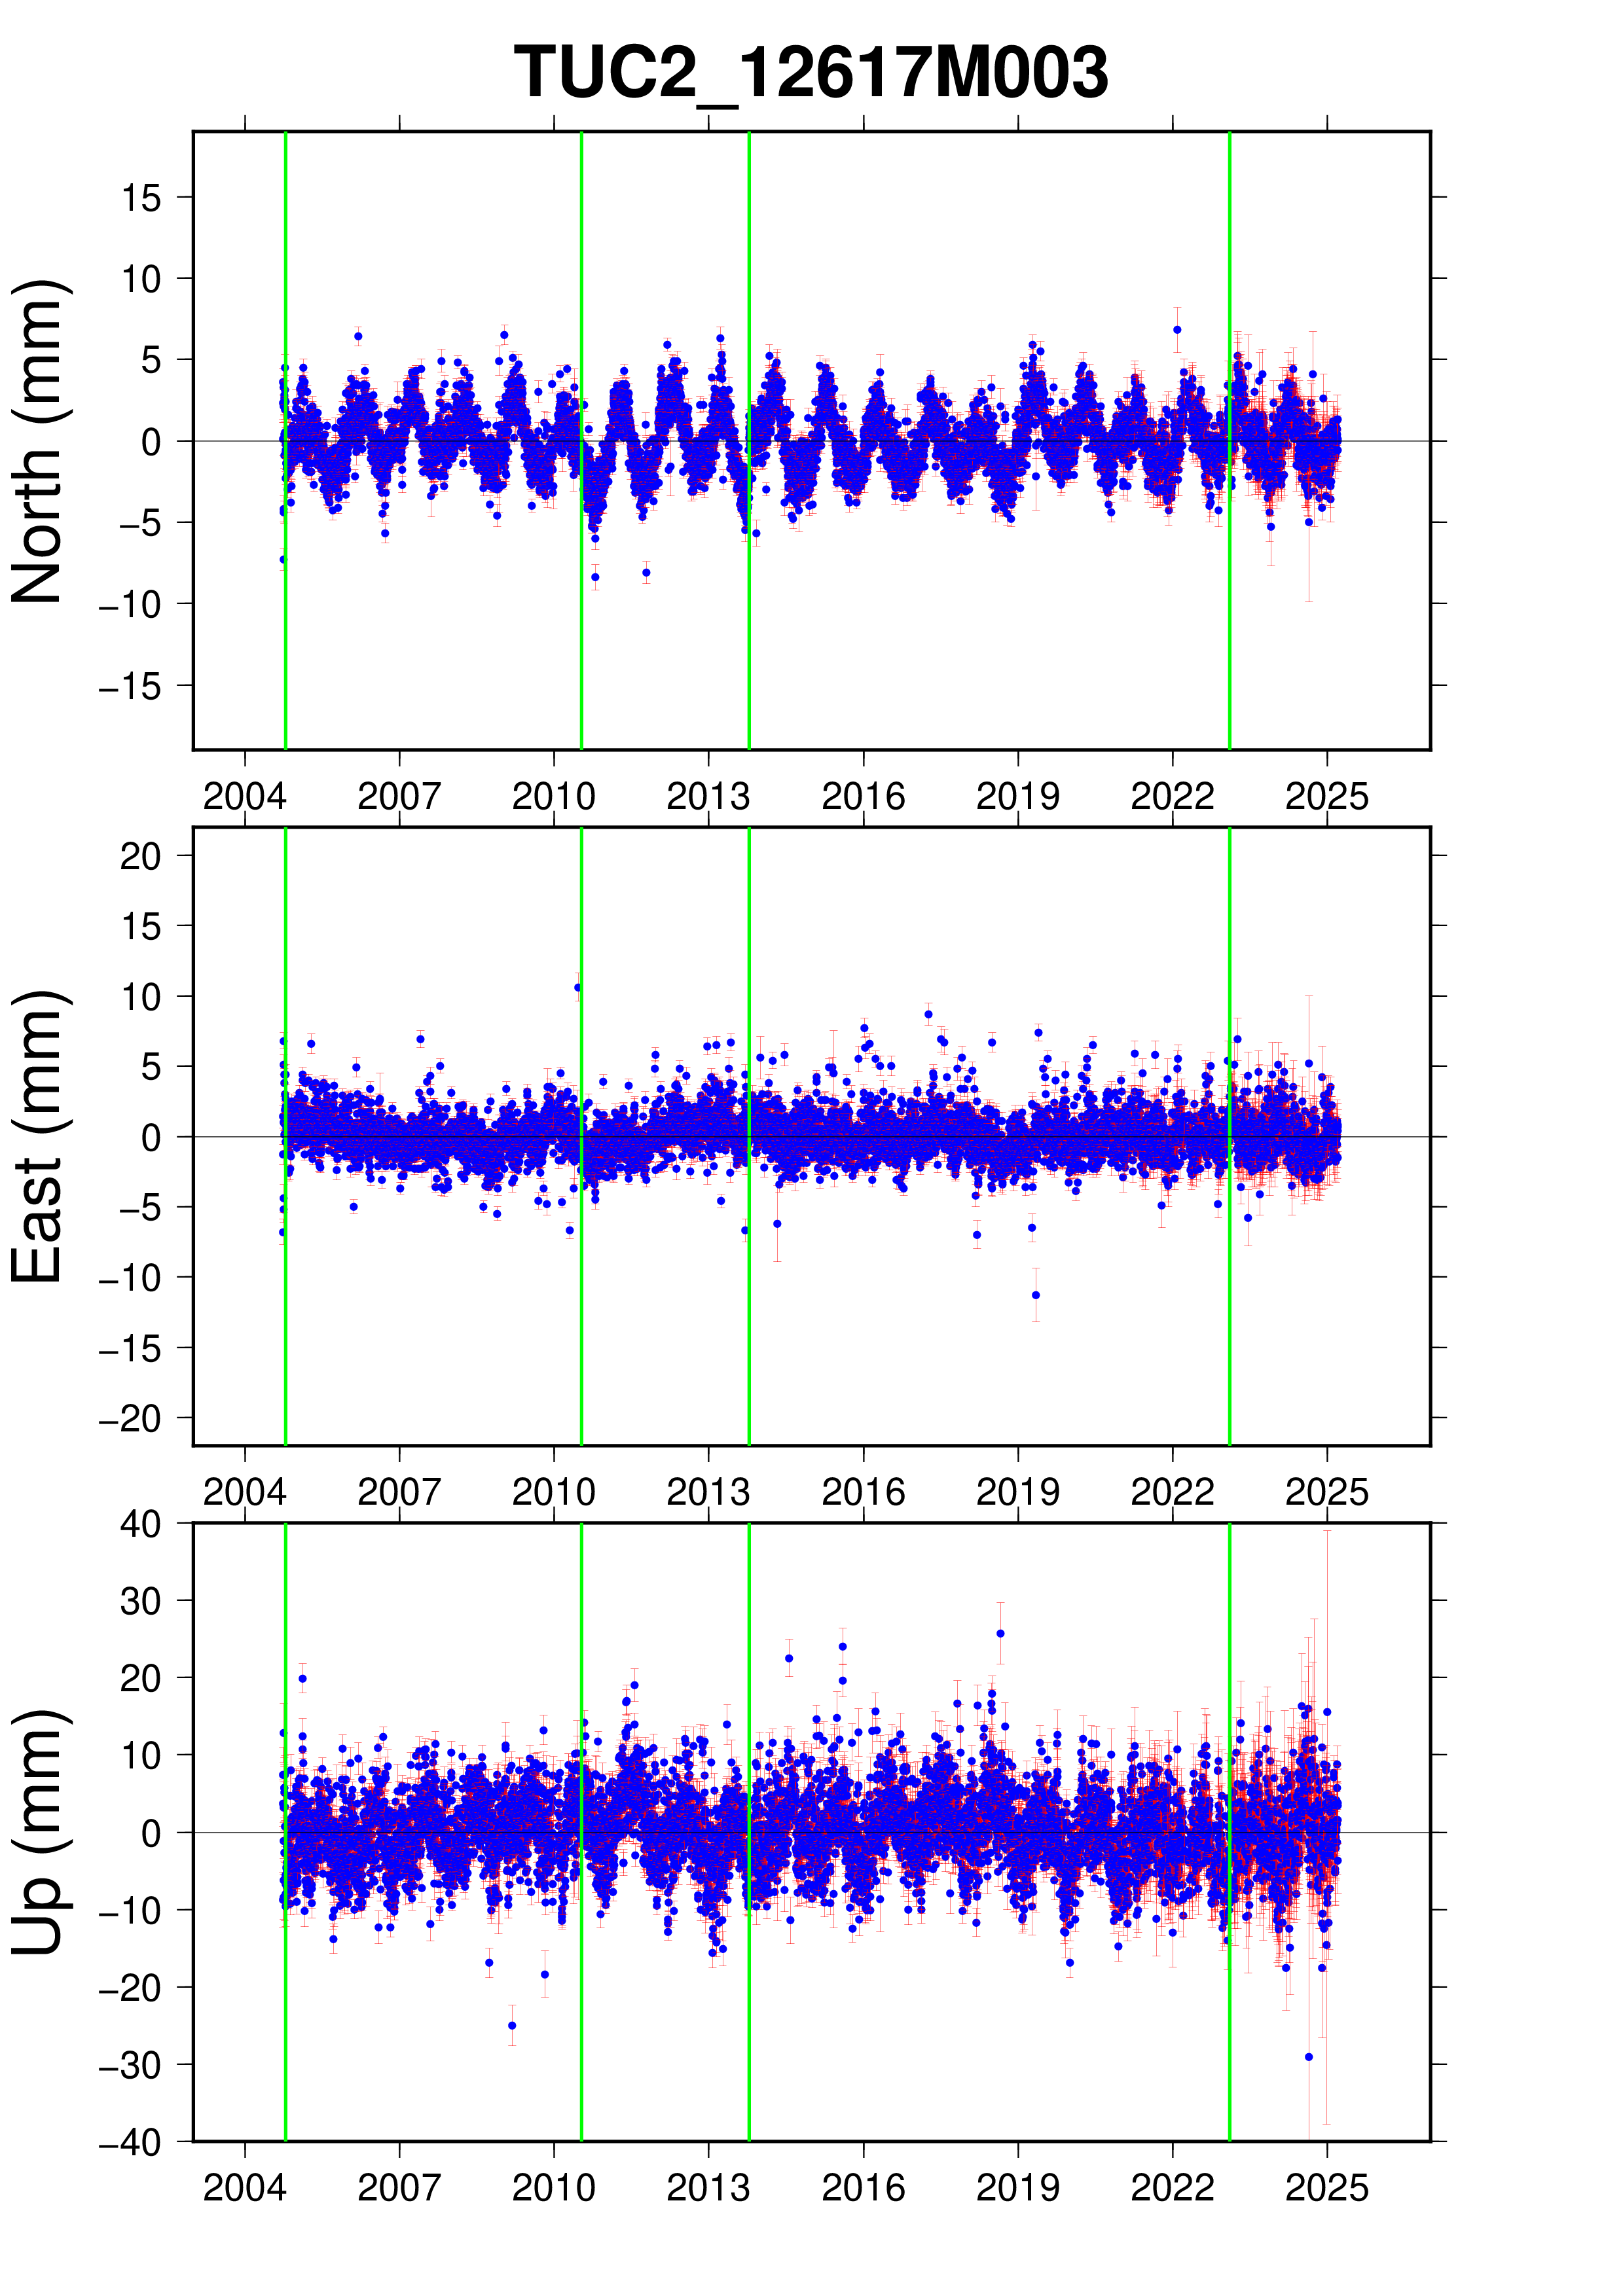Screen dimensions: 1623x2296
Task: Click East outlier point above 10 mm
Action: (578, 987)
